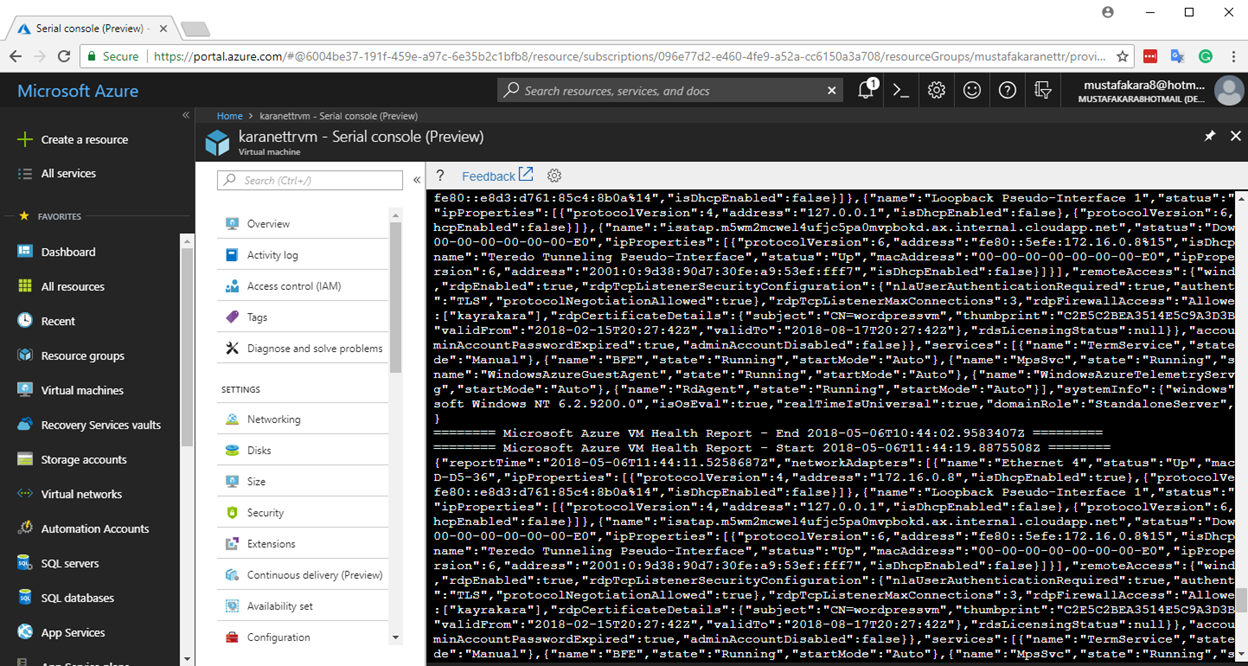The width and height of the screenshot is (1248, 666).
Task: Click the SQL databases icon
Action: point(25,598)
